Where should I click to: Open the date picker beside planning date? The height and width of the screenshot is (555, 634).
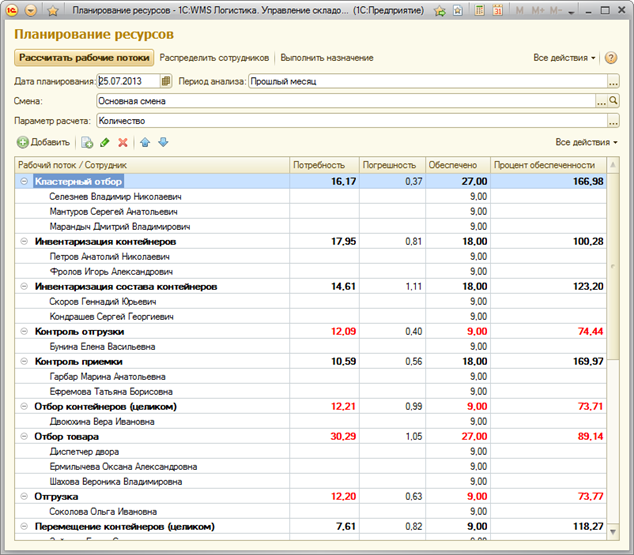[x=166, y=81]
